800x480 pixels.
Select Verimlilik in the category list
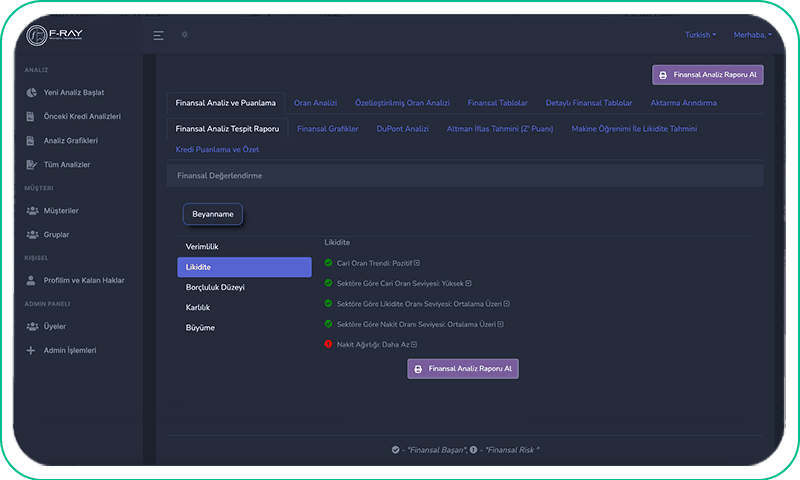[202, 247]
